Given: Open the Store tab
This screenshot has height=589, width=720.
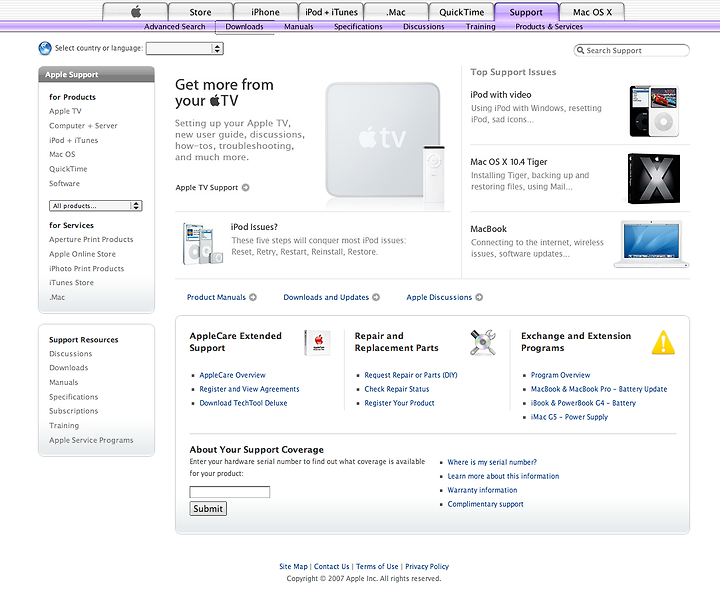Looking at the screenshot, I should click(200, 12).
